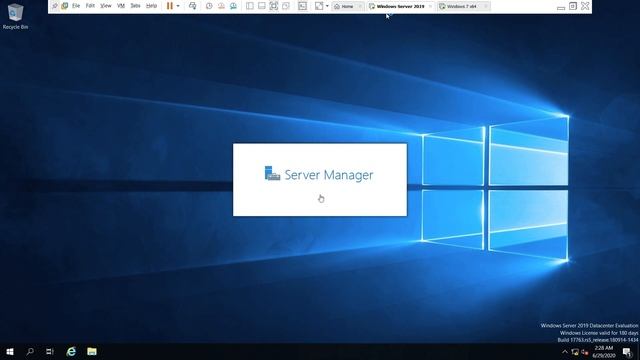Open taskbar search magnifier
This screenshot has width=640, height=360.
click(x=30, y=351)
